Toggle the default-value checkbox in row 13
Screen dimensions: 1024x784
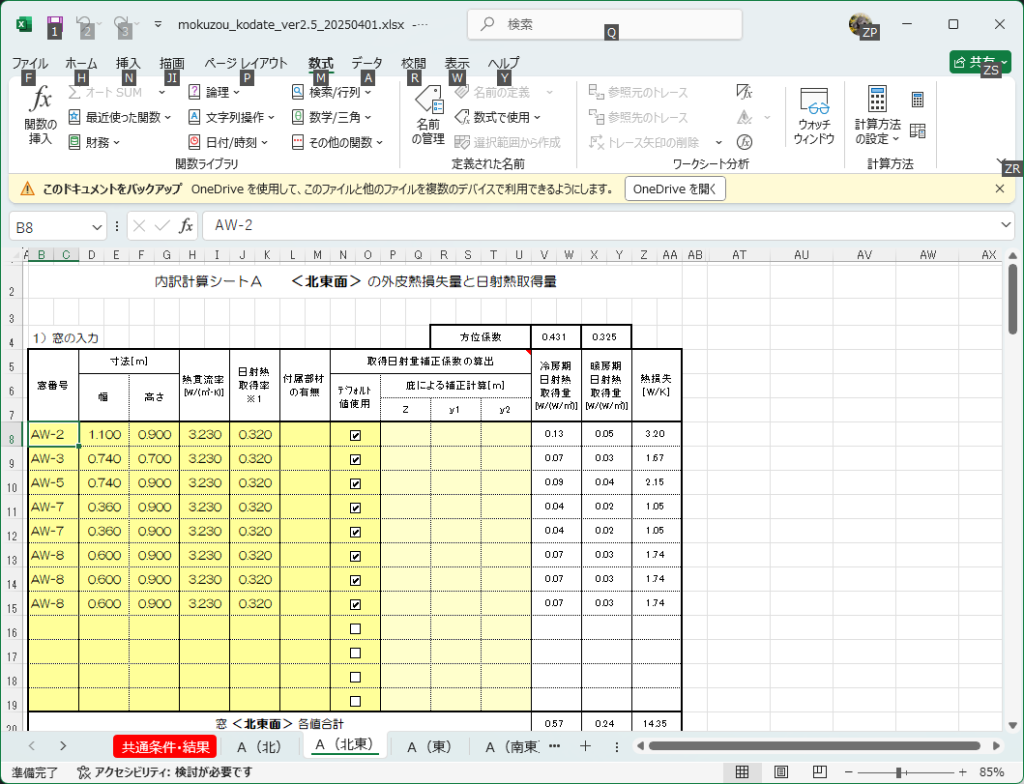pyautogui.click(x=355, y=556)
